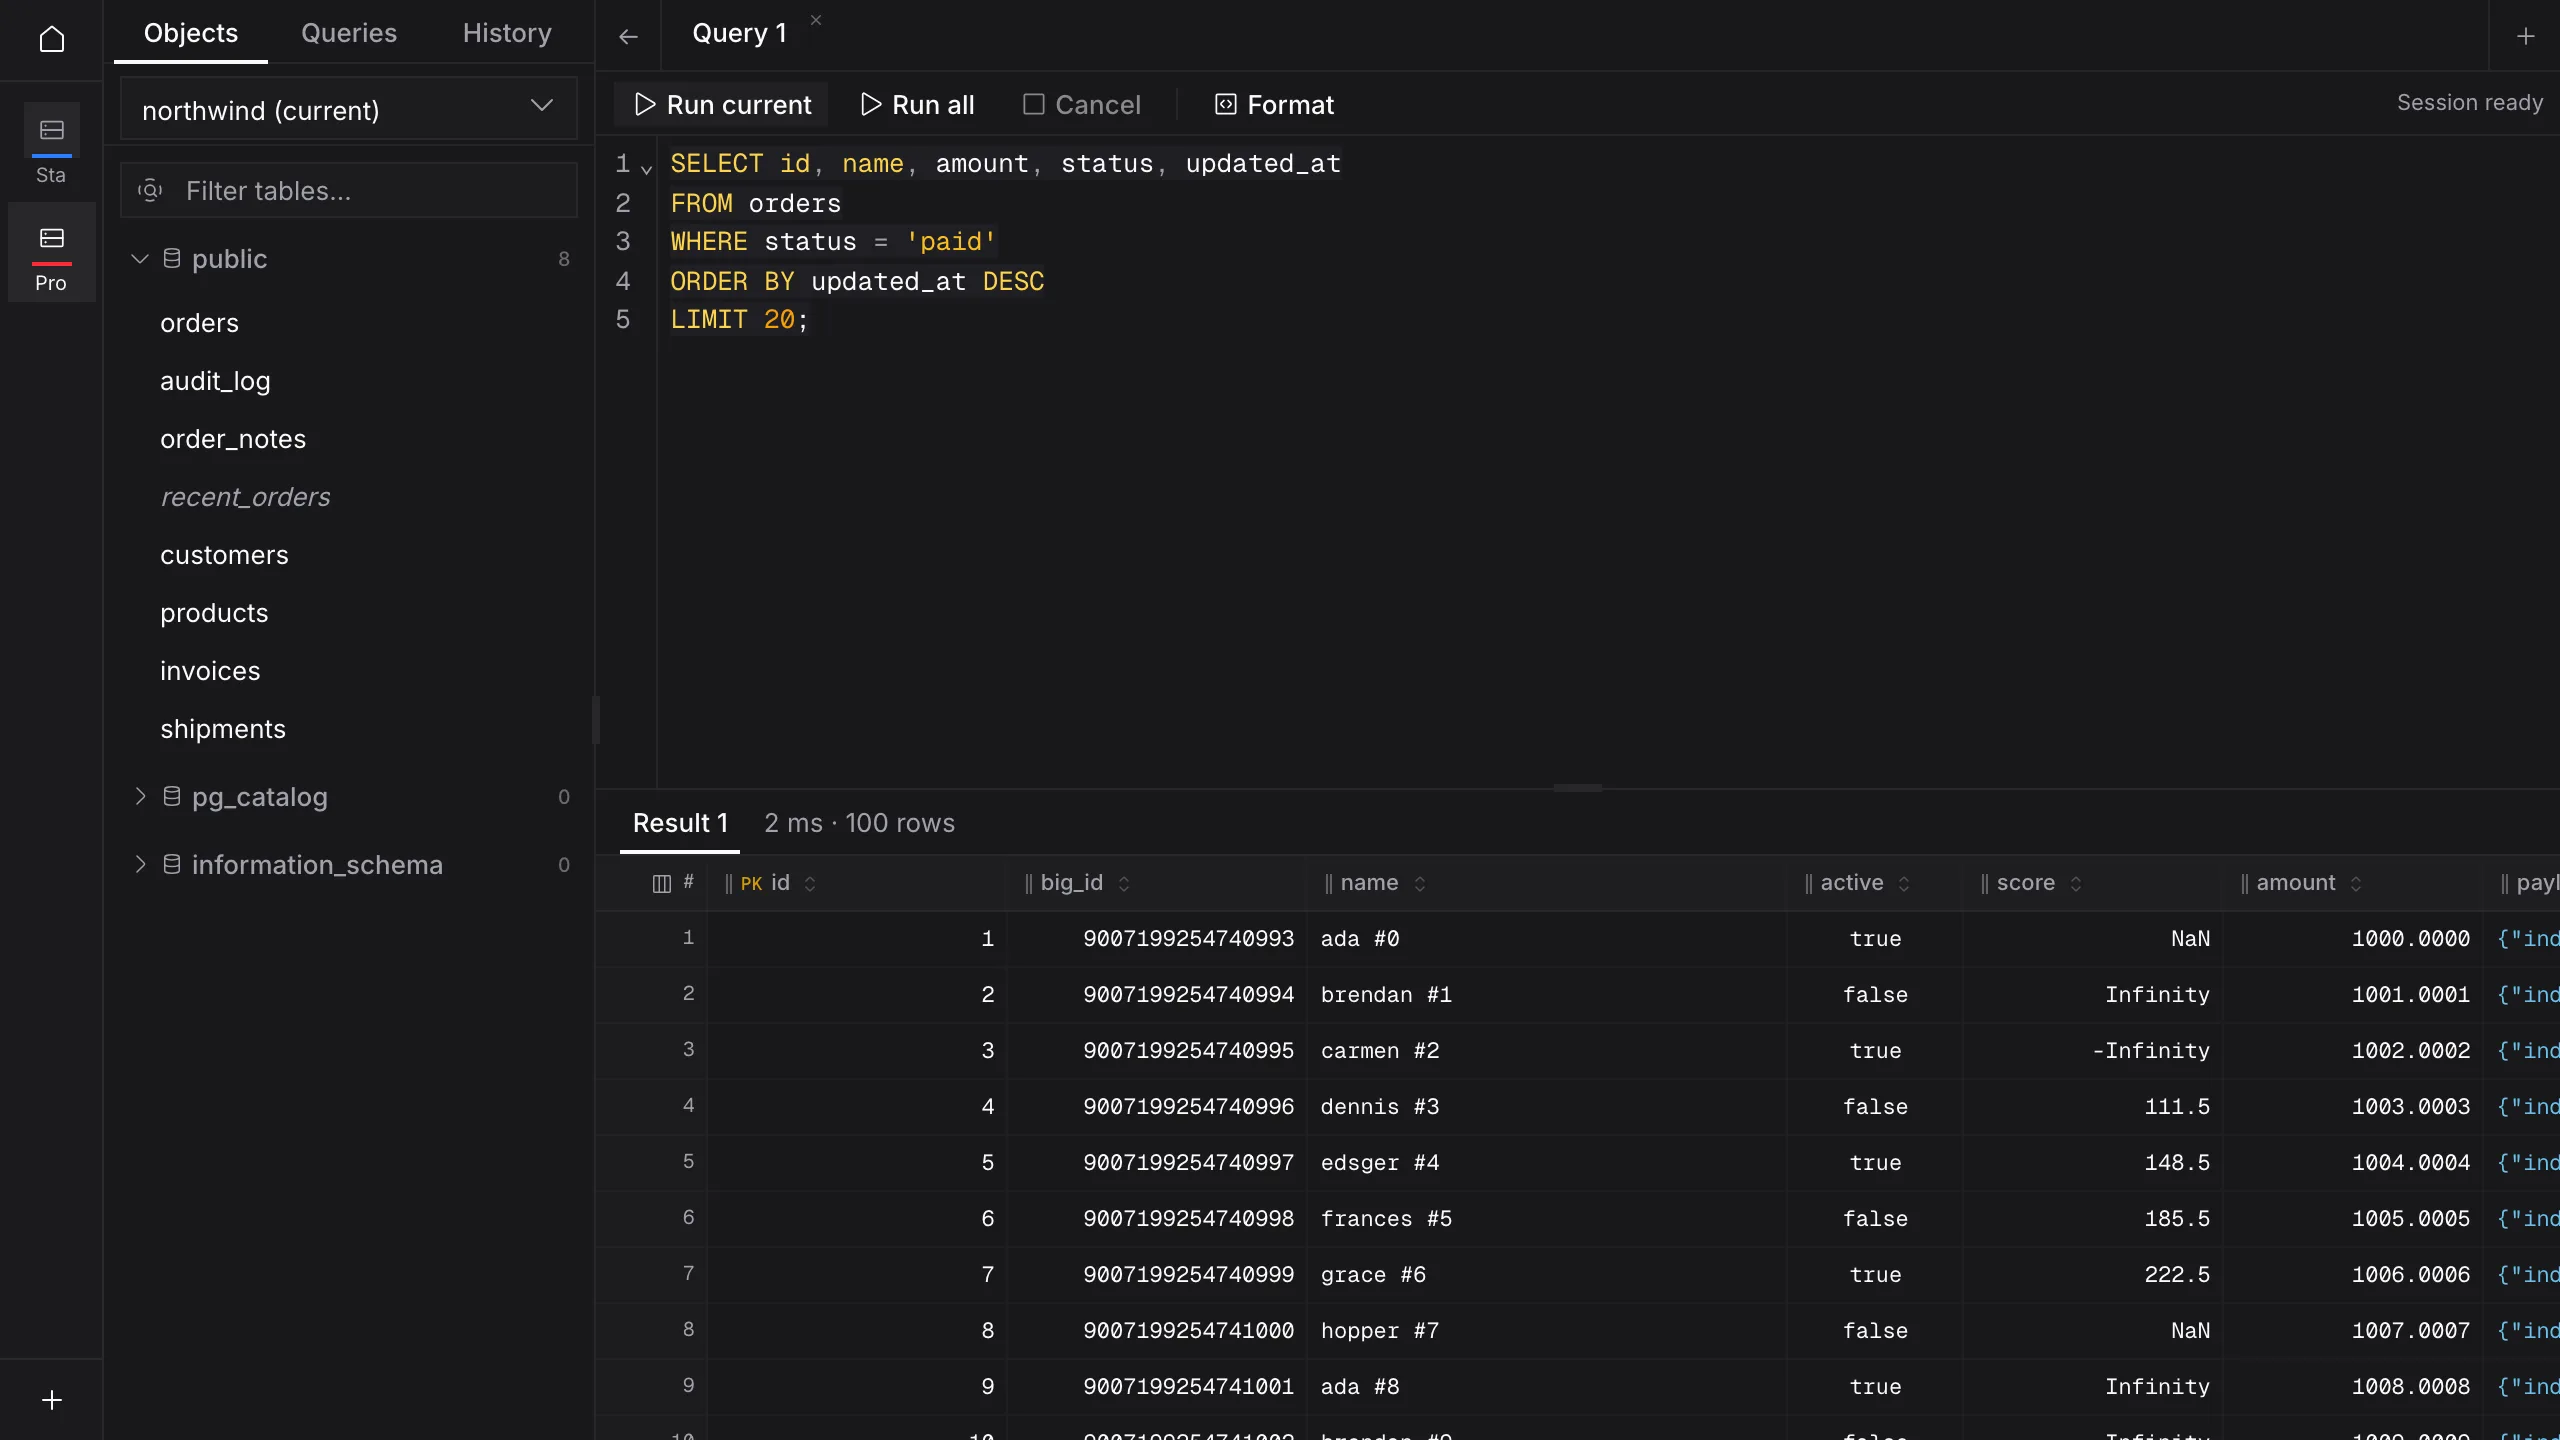Toggle the result columns layout icon
Image resolution: width=2560 pixels, height=1440 pixels.
661,883
